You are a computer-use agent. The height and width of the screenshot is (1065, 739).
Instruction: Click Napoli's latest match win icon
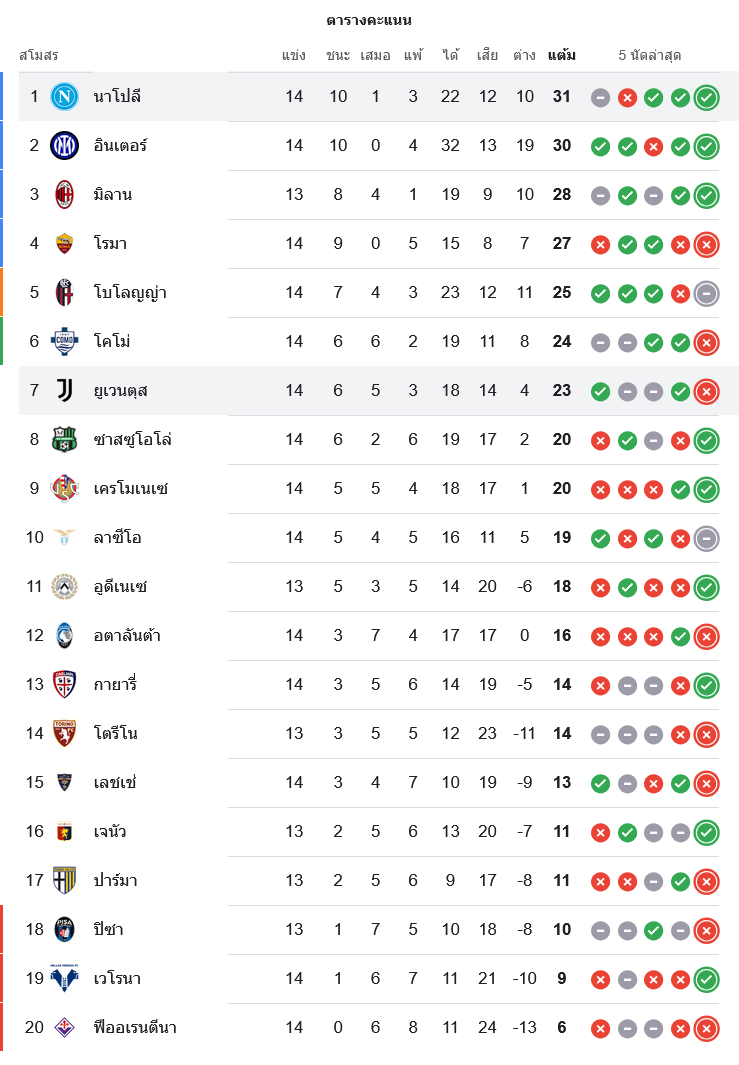706,97
